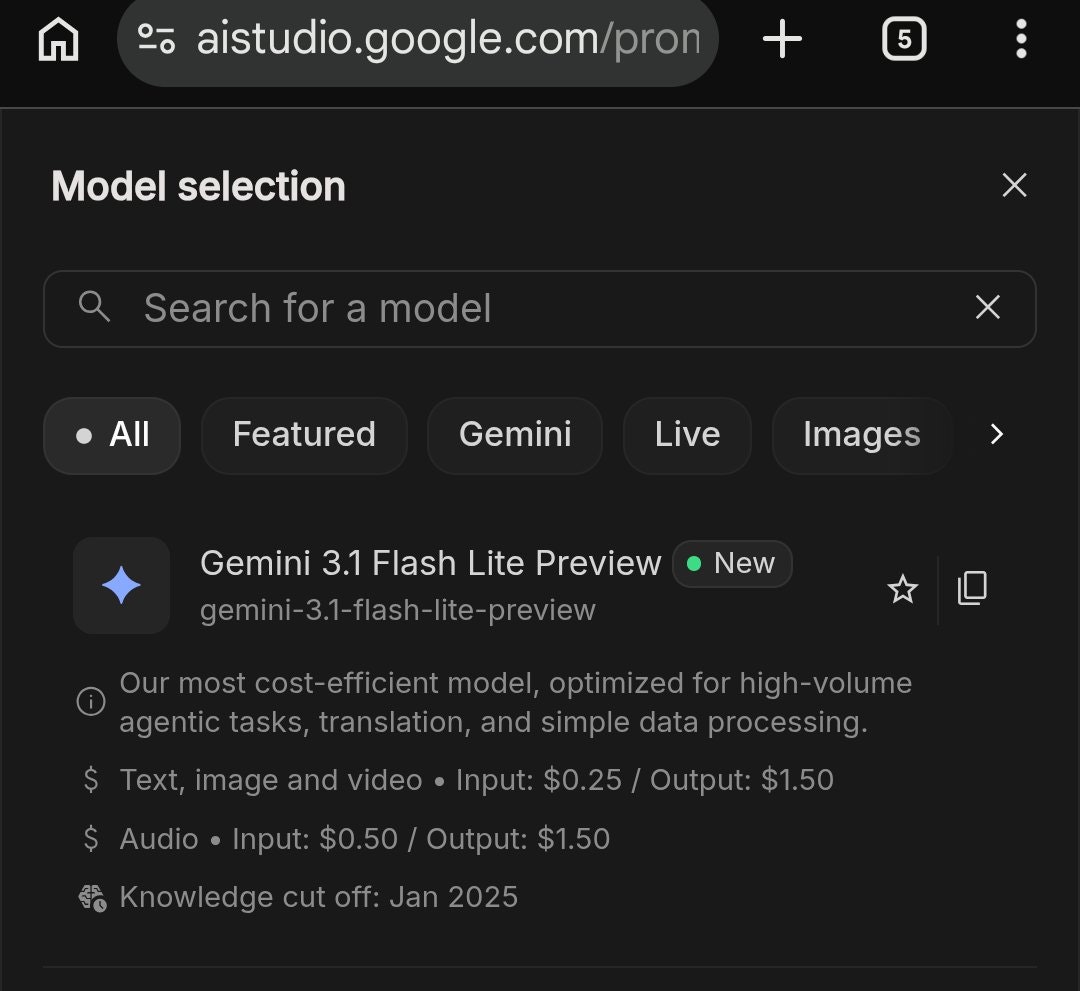Screen dimensions: 1080x991
Task: Copy the model name using the copy icon
Action: [x=971, y=590]
